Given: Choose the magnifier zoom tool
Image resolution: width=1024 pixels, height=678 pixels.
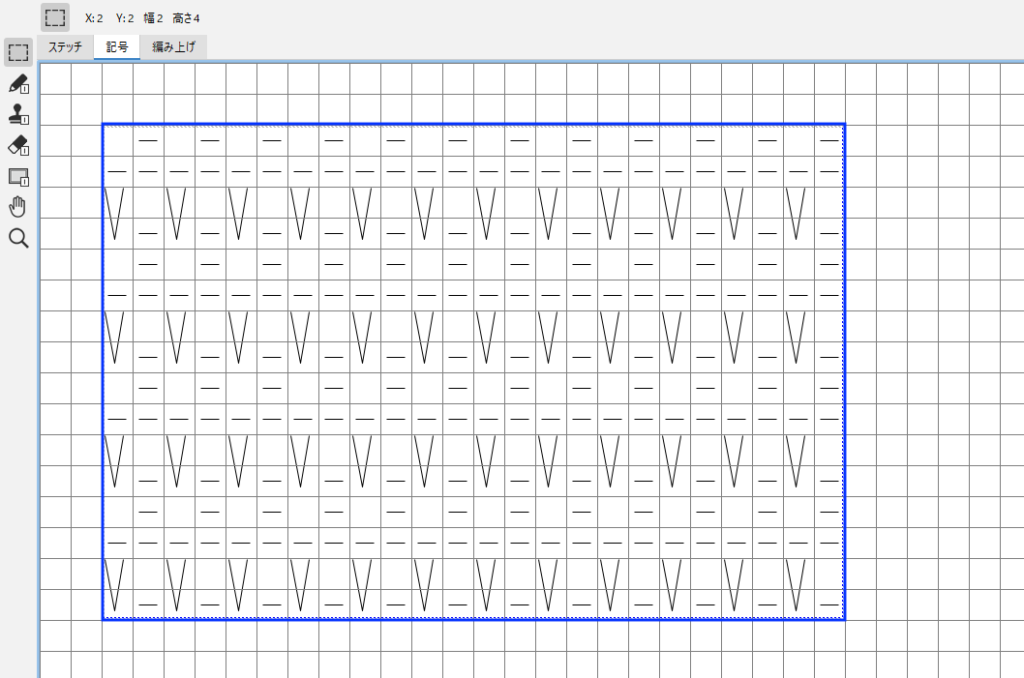Looking at the screenshot, I should click(x=18, y=238).
